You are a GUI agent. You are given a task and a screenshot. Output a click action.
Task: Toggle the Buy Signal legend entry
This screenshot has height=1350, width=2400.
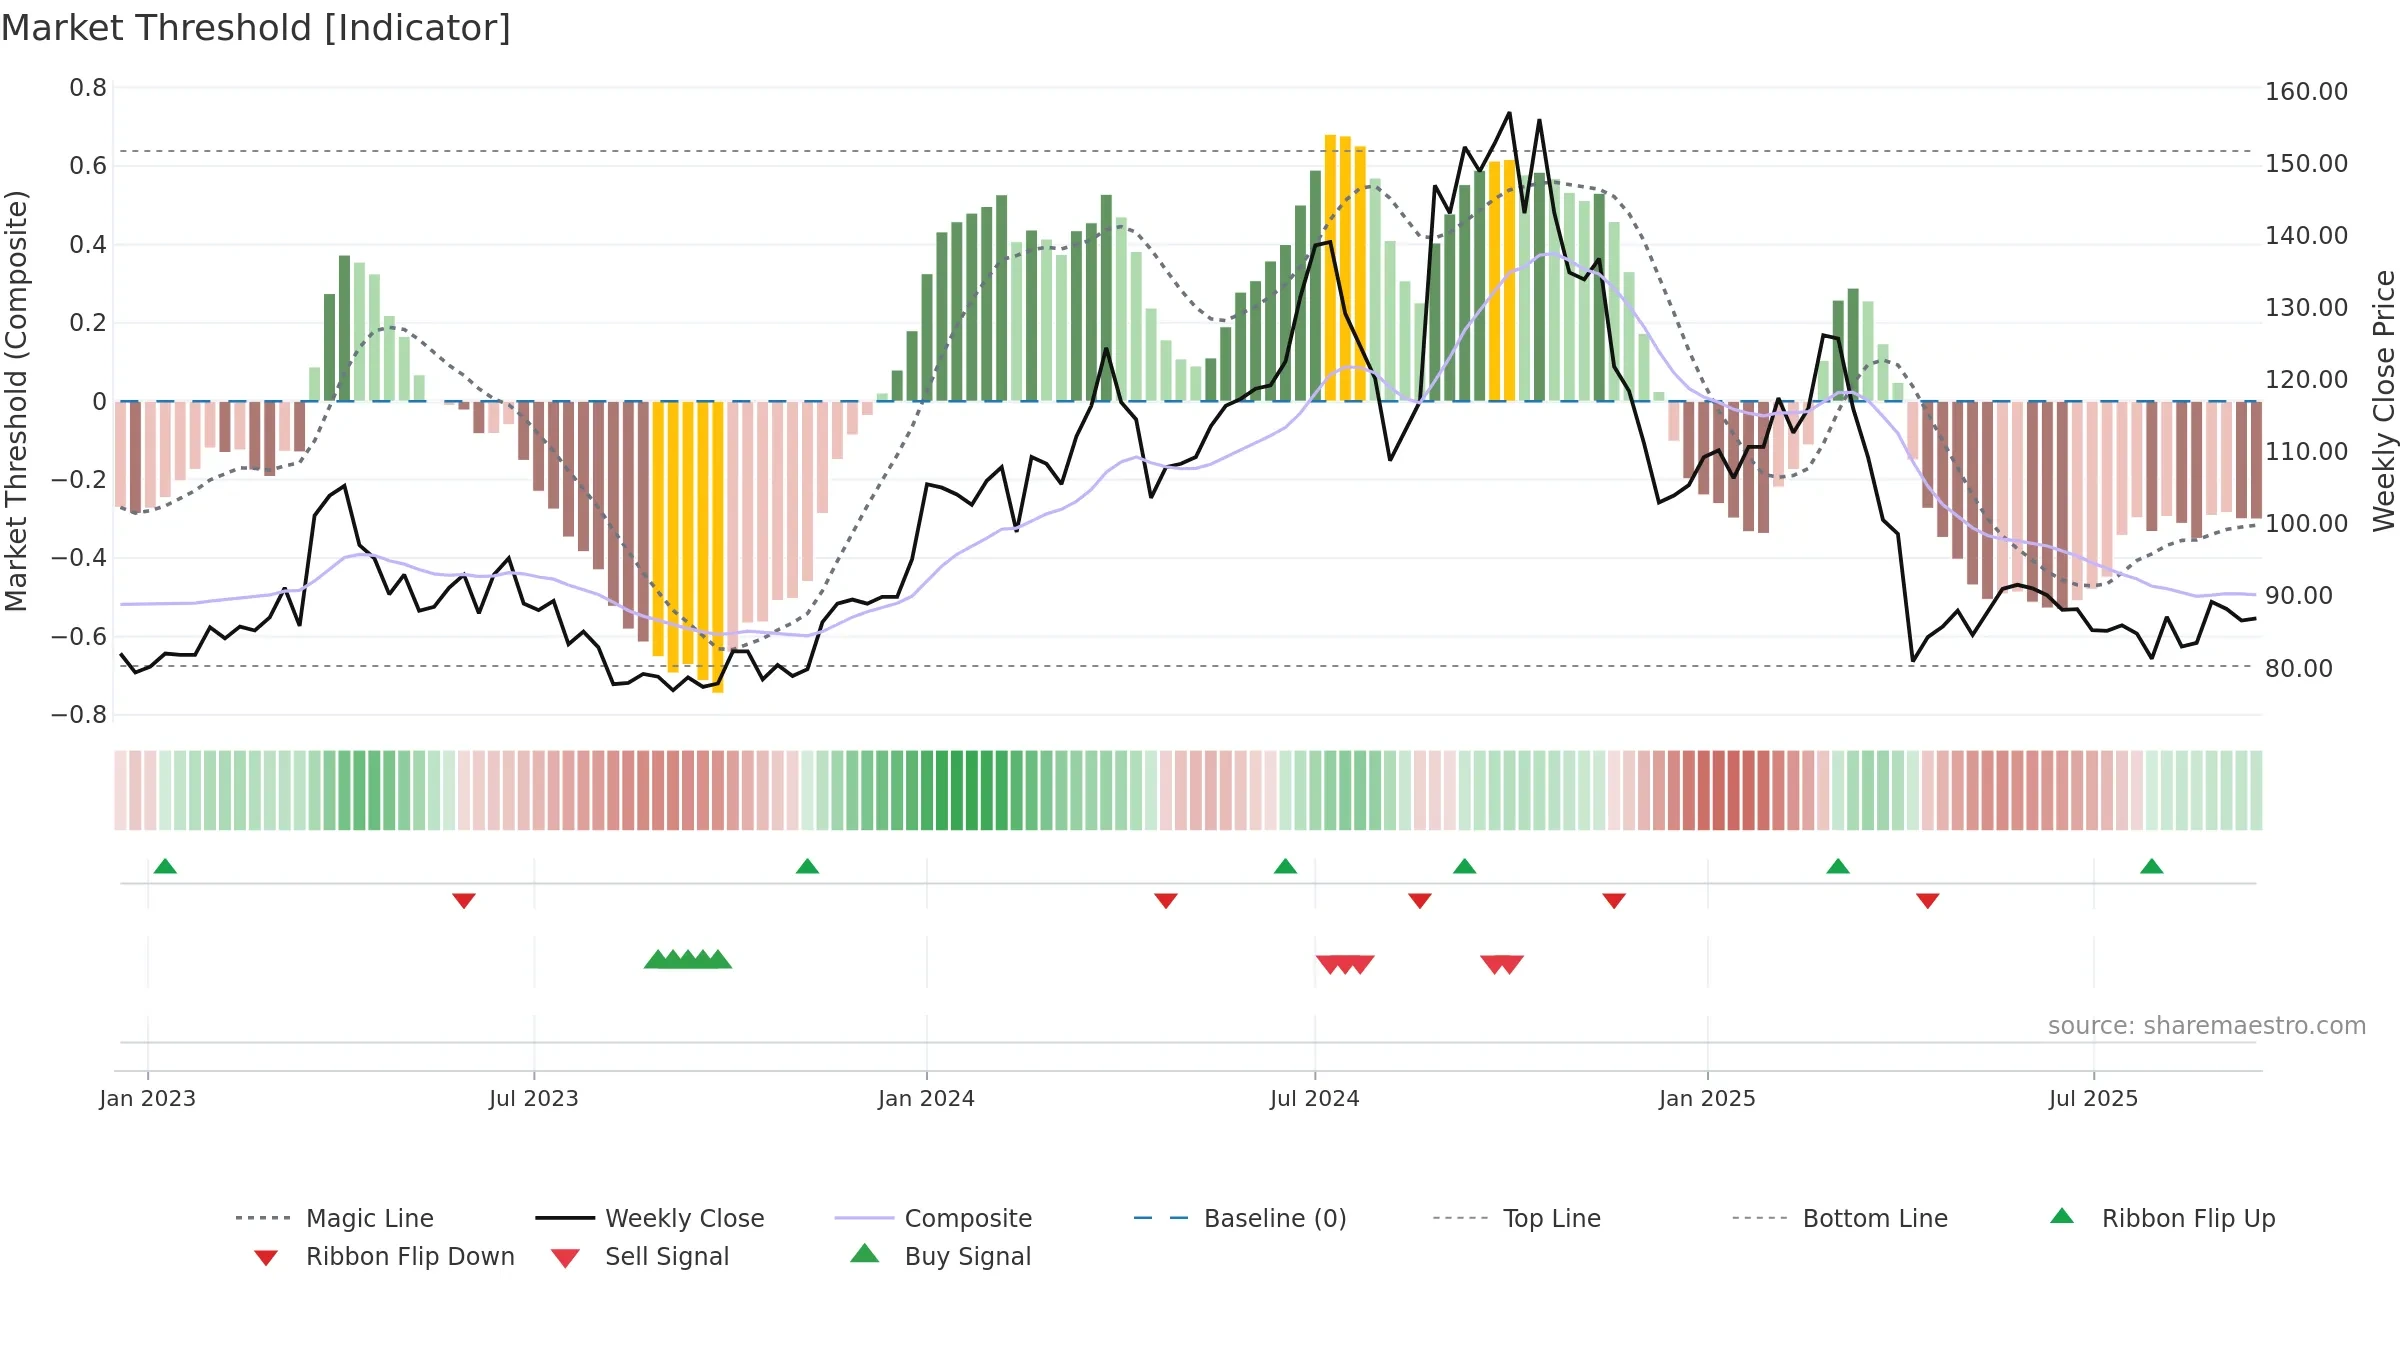pyautogui.click(x=940, y=1257)
